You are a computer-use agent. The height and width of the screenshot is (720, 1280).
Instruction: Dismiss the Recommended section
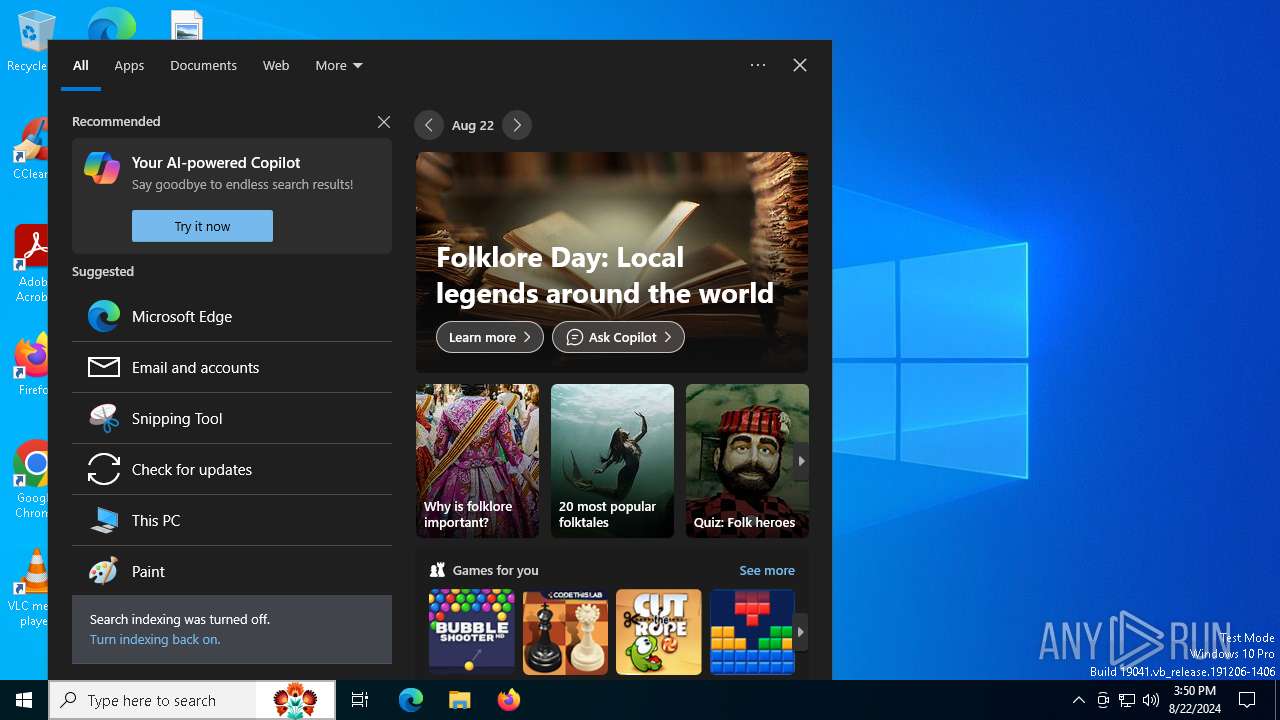384,121
